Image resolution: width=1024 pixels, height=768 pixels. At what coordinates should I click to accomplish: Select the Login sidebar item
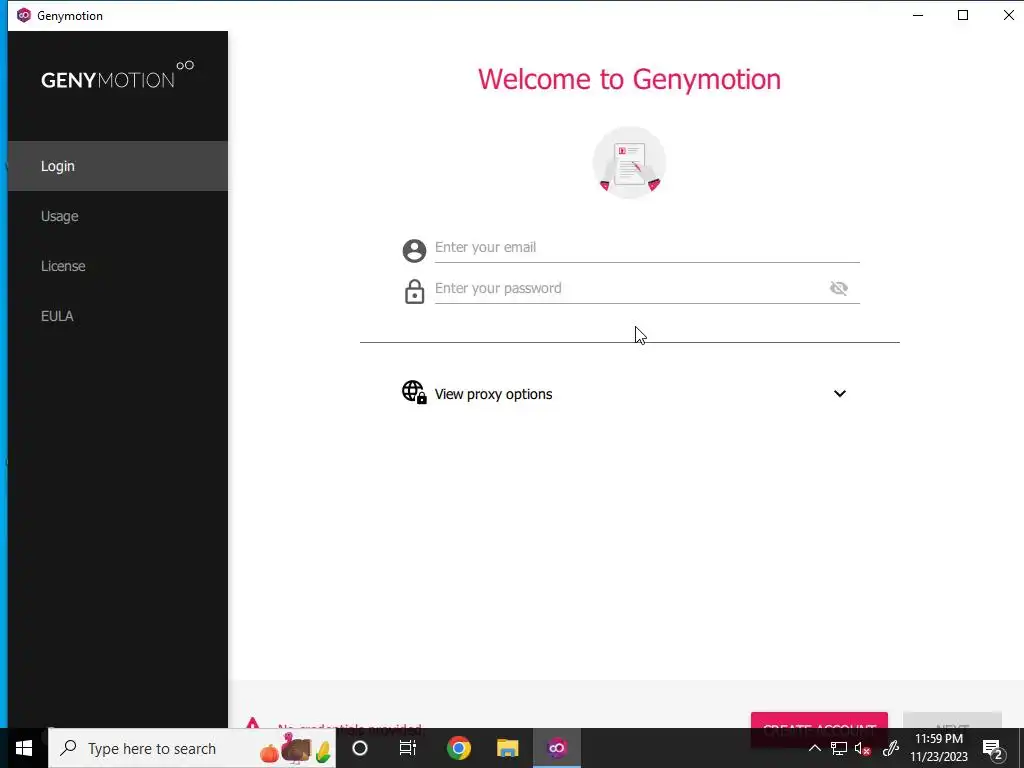click(118, 166)
